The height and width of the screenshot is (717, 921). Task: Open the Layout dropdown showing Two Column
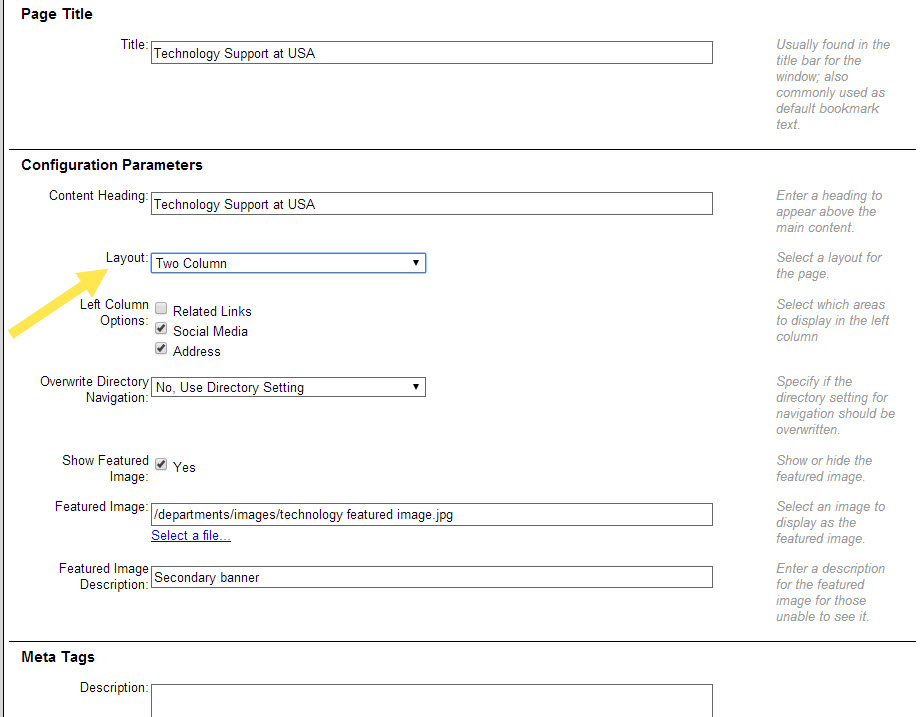288,263
